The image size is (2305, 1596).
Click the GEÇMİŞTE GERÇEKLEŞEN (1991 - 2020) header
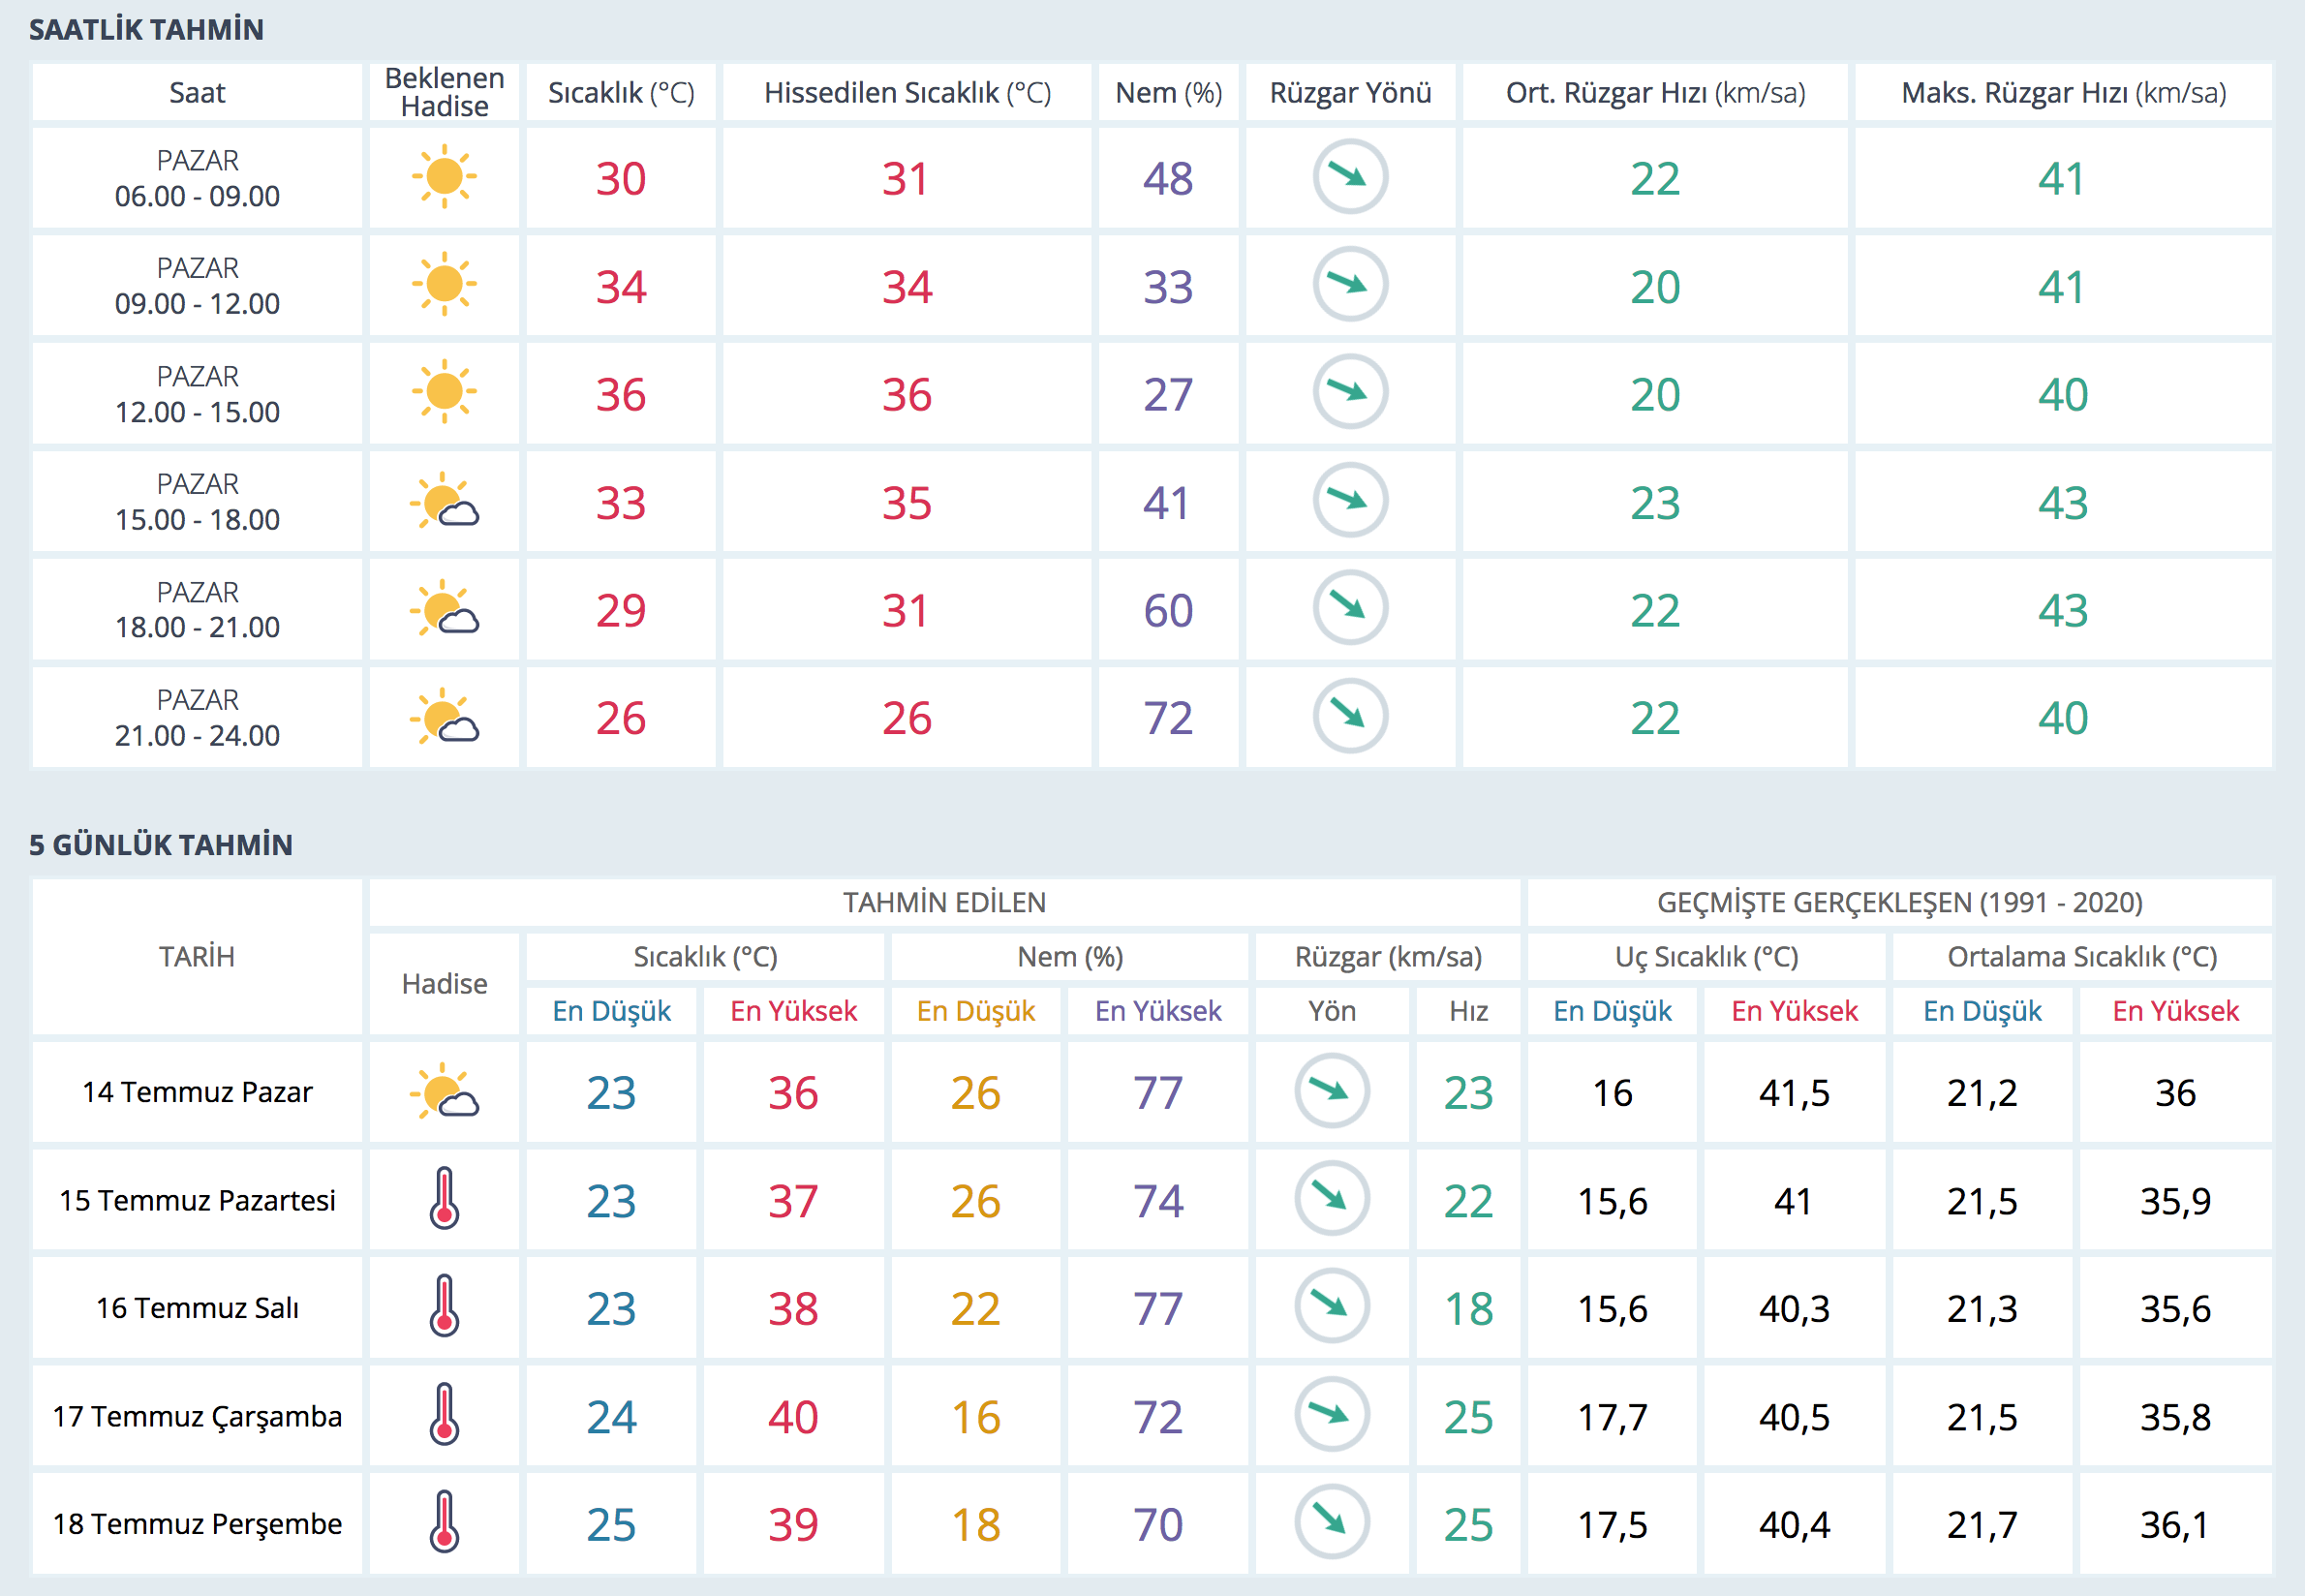(1899, 902)
